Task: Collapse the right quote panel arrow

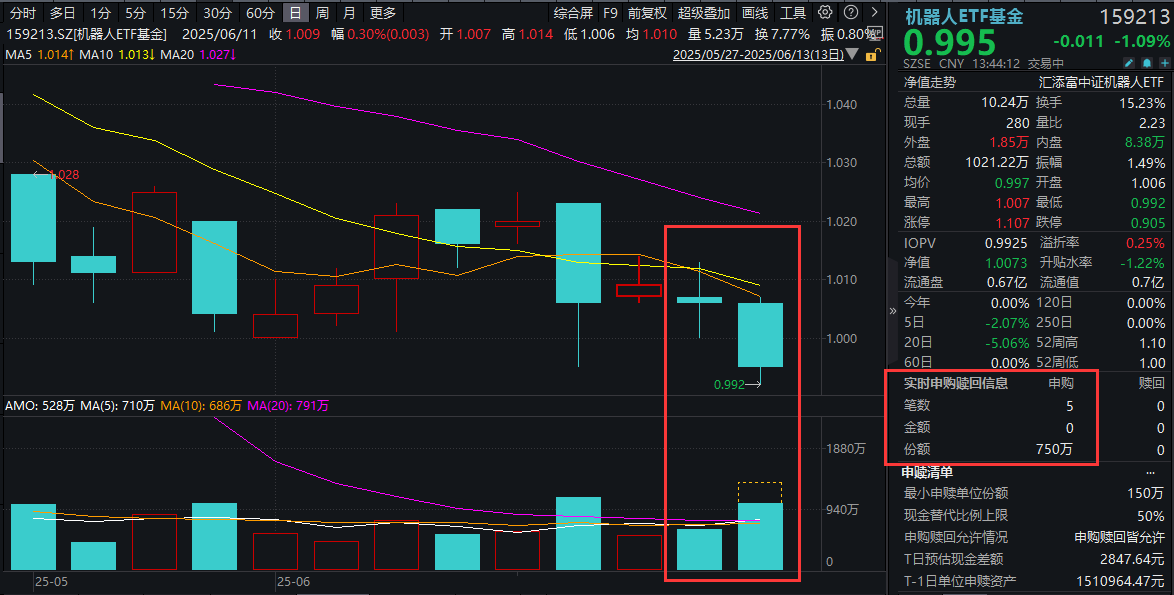Action: [893, 311]
